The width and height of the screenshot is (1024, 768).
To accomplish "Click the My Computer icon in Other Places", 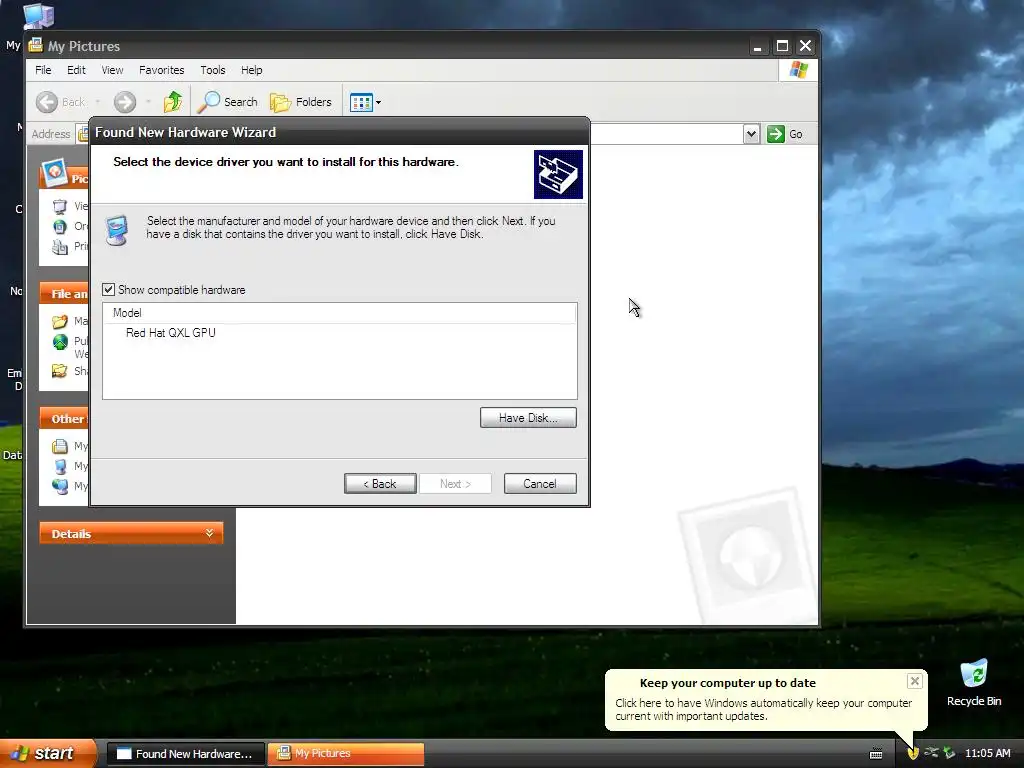I will tap(59, 466).
